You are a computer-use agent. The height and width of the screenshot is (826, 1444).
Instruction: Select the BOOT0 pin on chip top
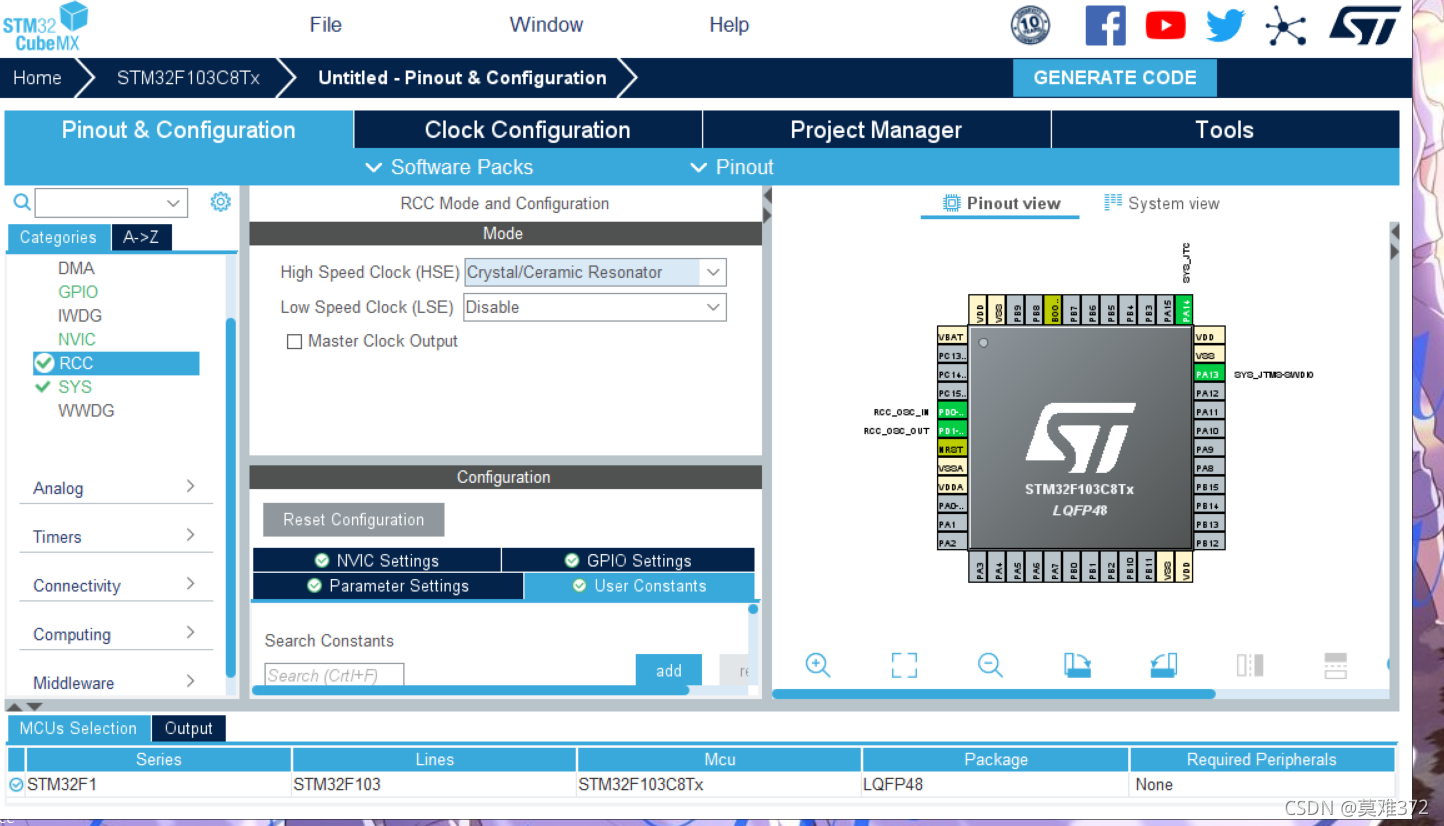click(x=1054, y=309)
